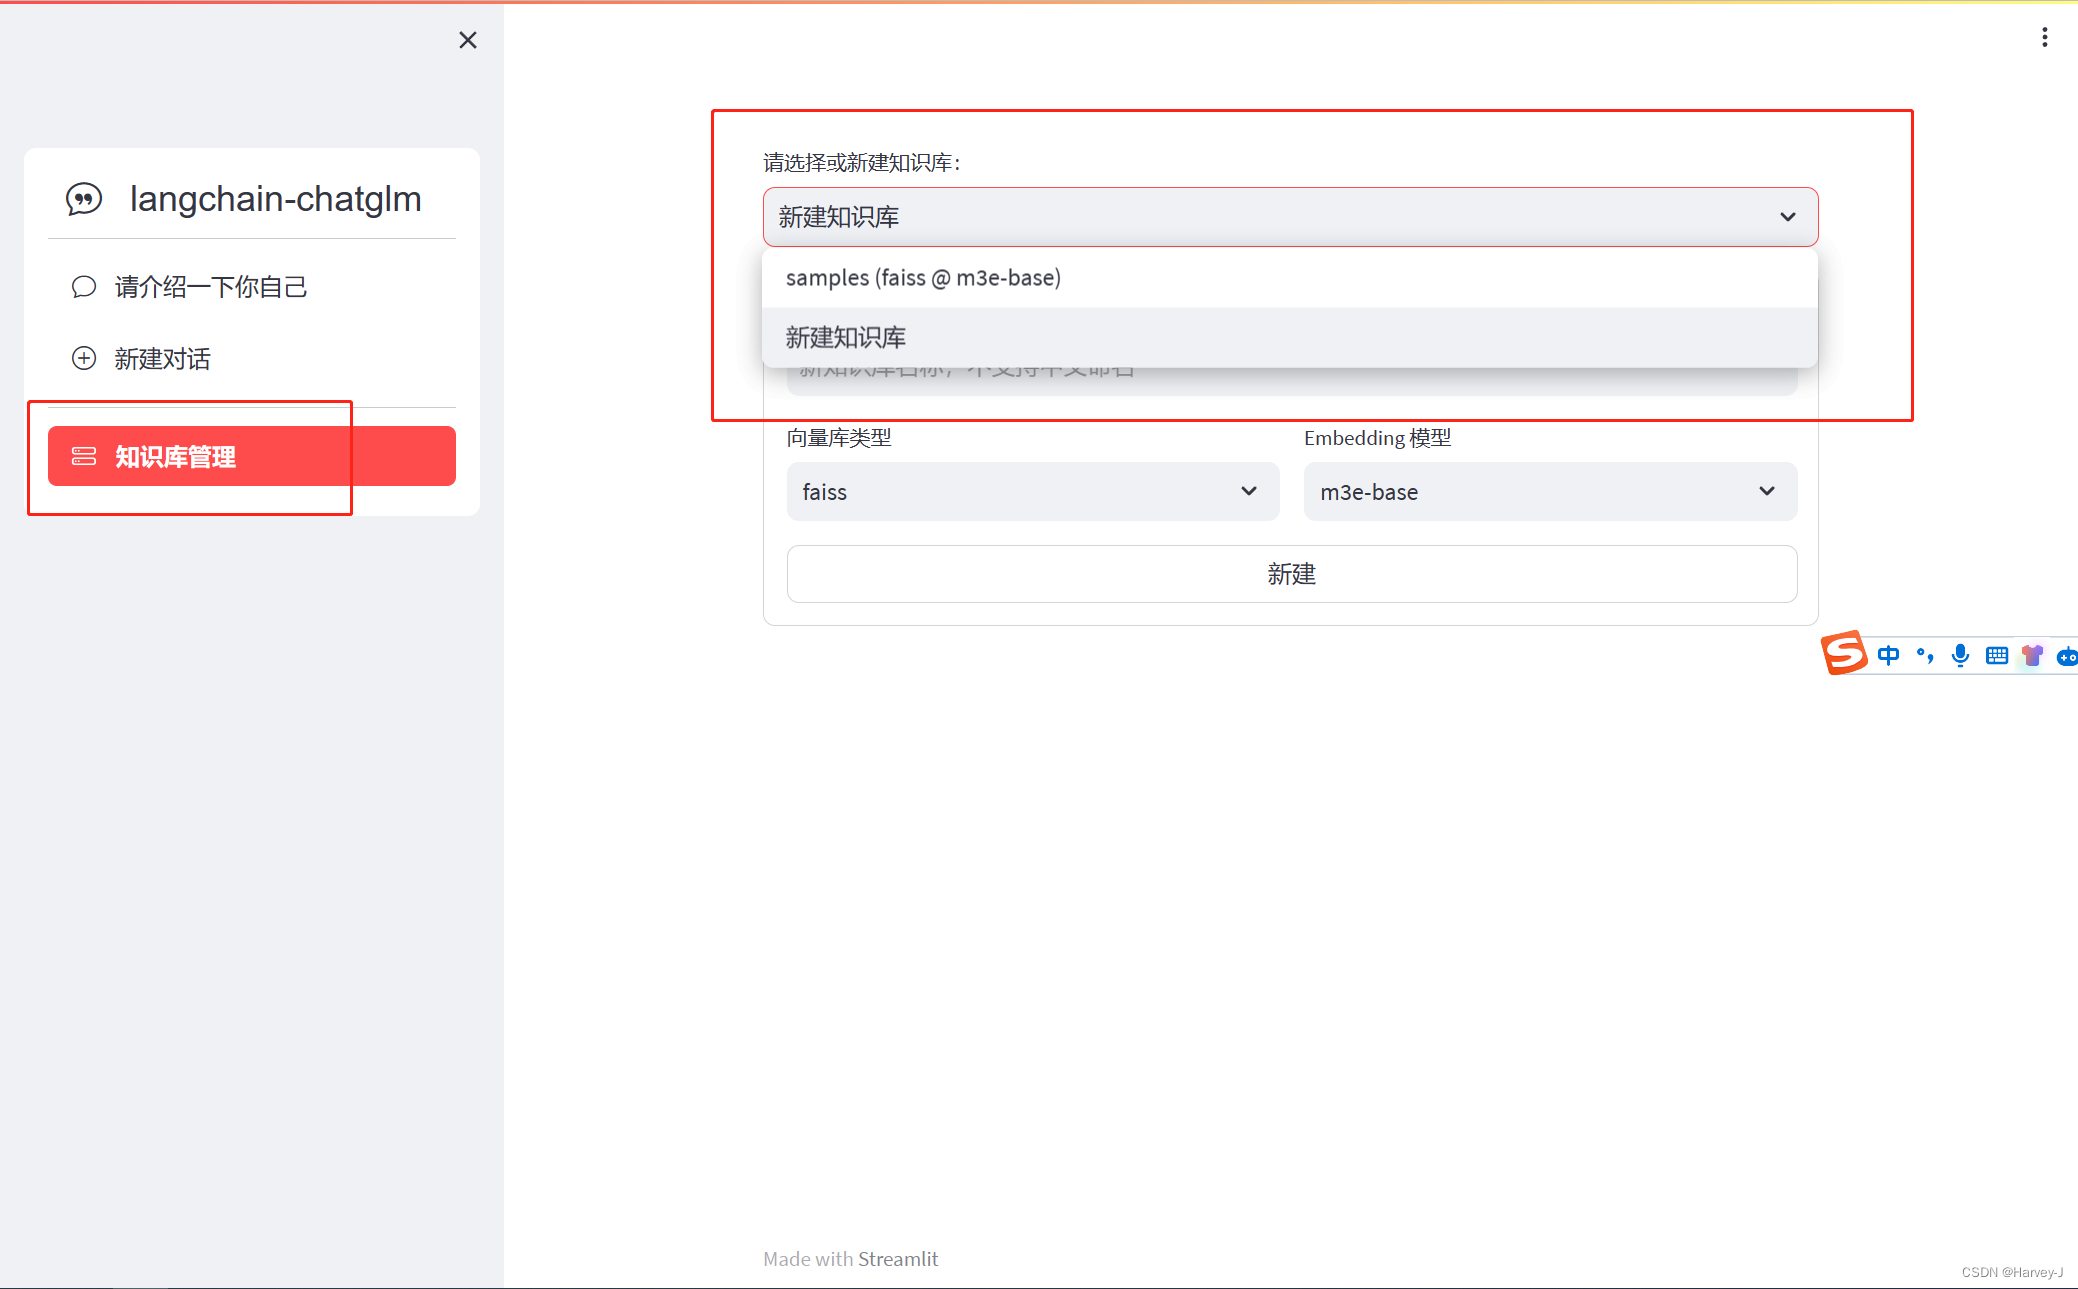
Task: Open the 请介绍一下你自己 conversation
Action: (210, 287)
